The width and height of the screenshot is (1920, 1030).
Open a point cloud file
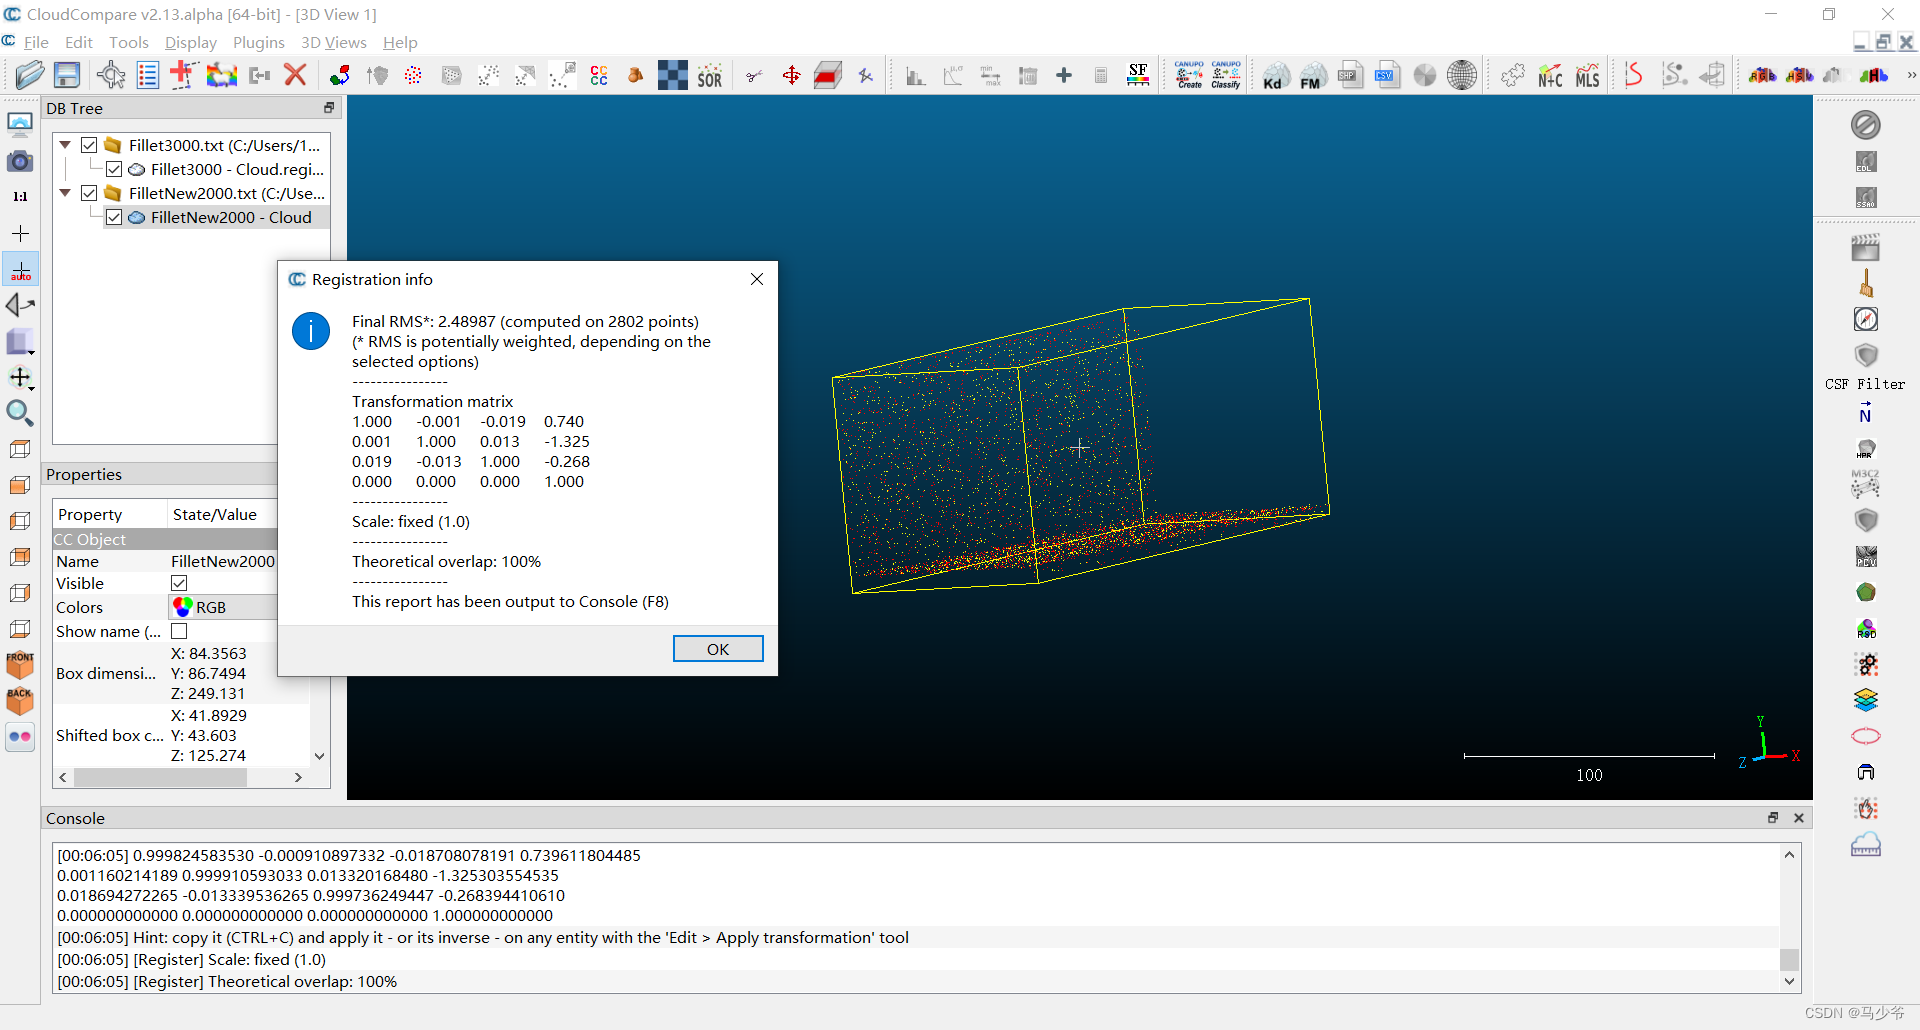[30, 74]
